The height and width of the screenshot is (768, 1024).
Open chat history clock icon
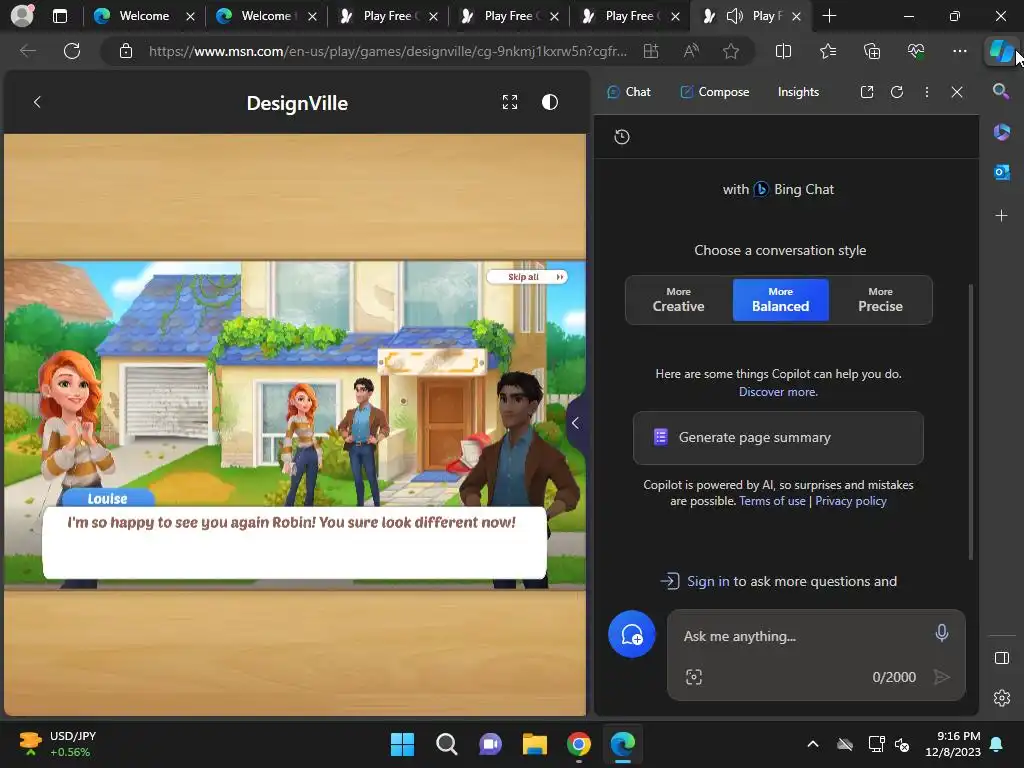[x=622, y=136]
